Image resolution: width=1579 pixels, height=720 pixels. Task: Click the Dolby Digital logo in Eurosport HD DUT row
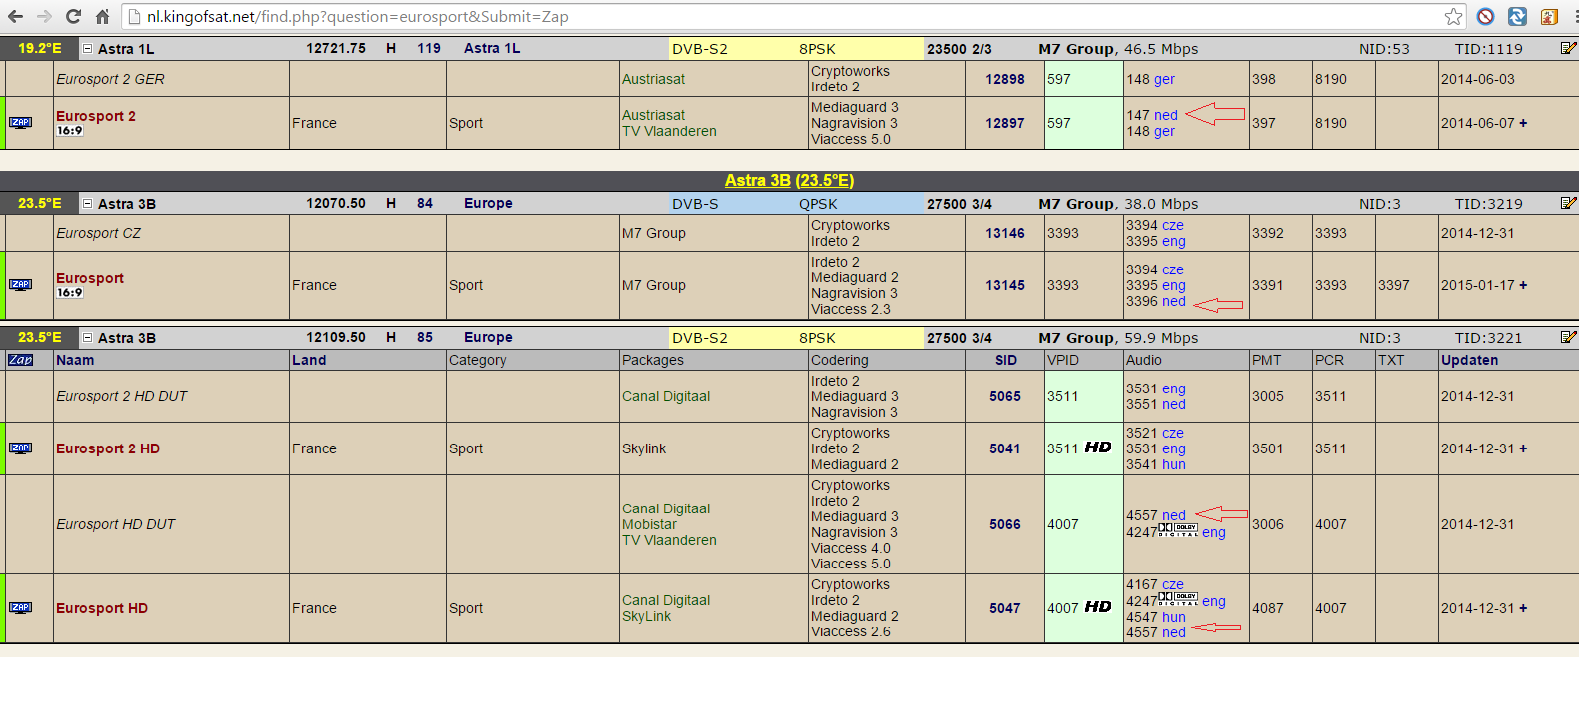1178,530
